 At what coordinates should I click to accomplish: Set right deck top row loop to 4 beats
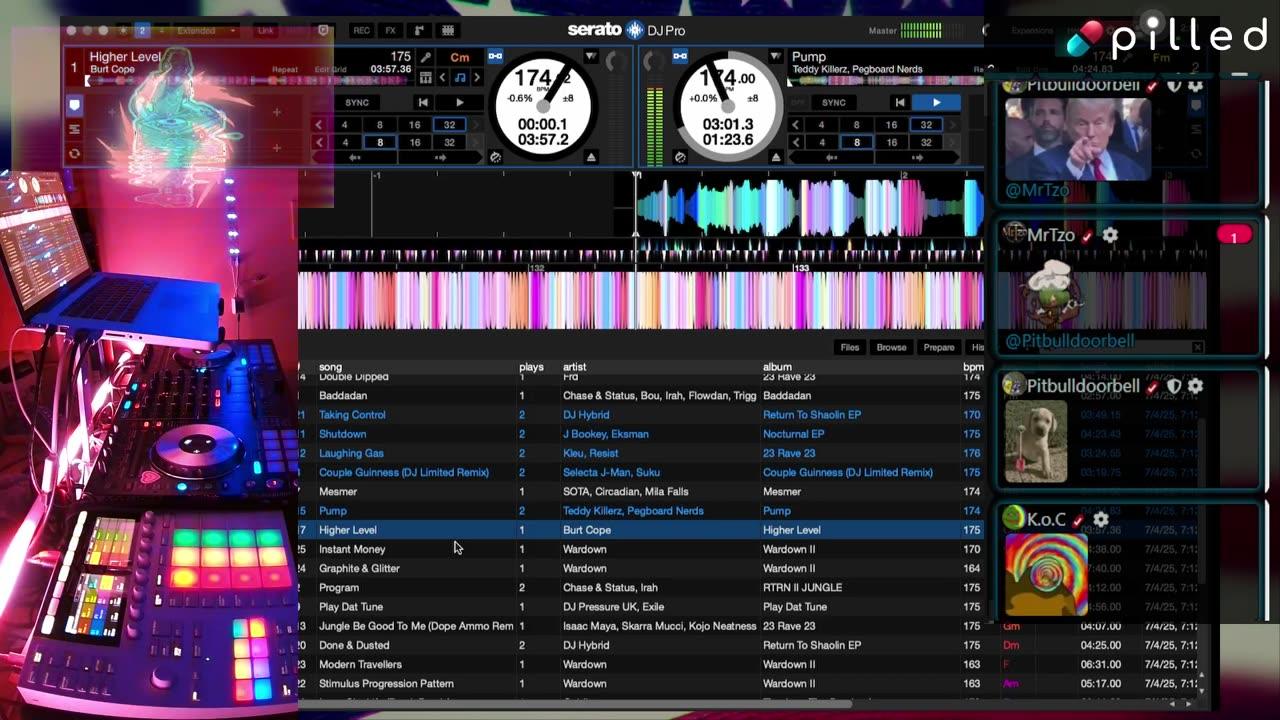pos(821,125)
